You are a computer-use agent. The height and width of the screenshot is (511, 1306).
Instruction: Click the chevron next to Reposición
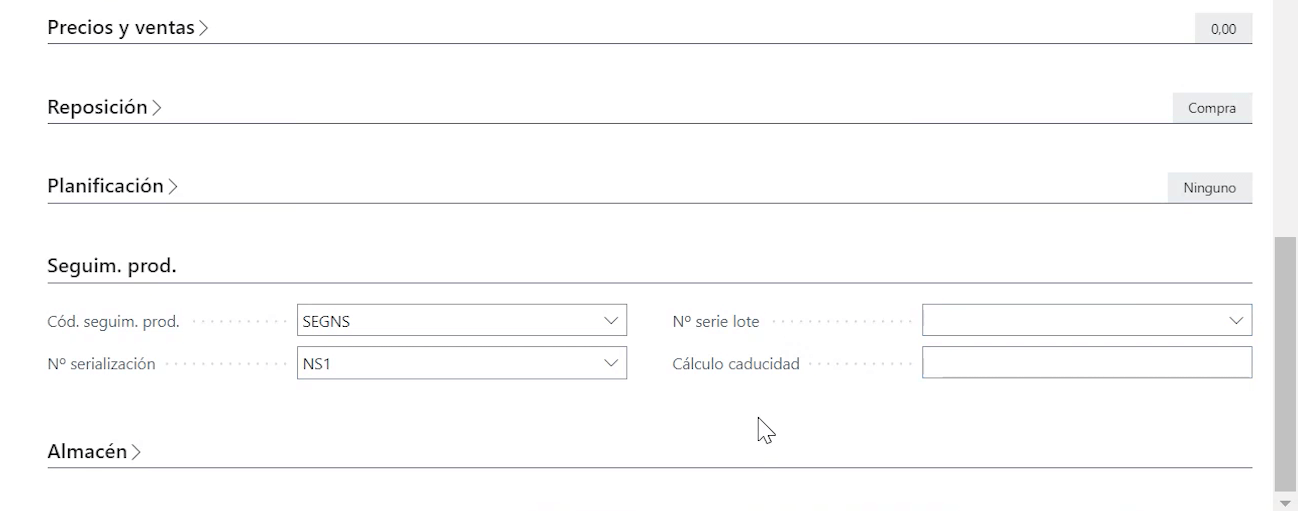pyautogui.click(x=157, y=108)
